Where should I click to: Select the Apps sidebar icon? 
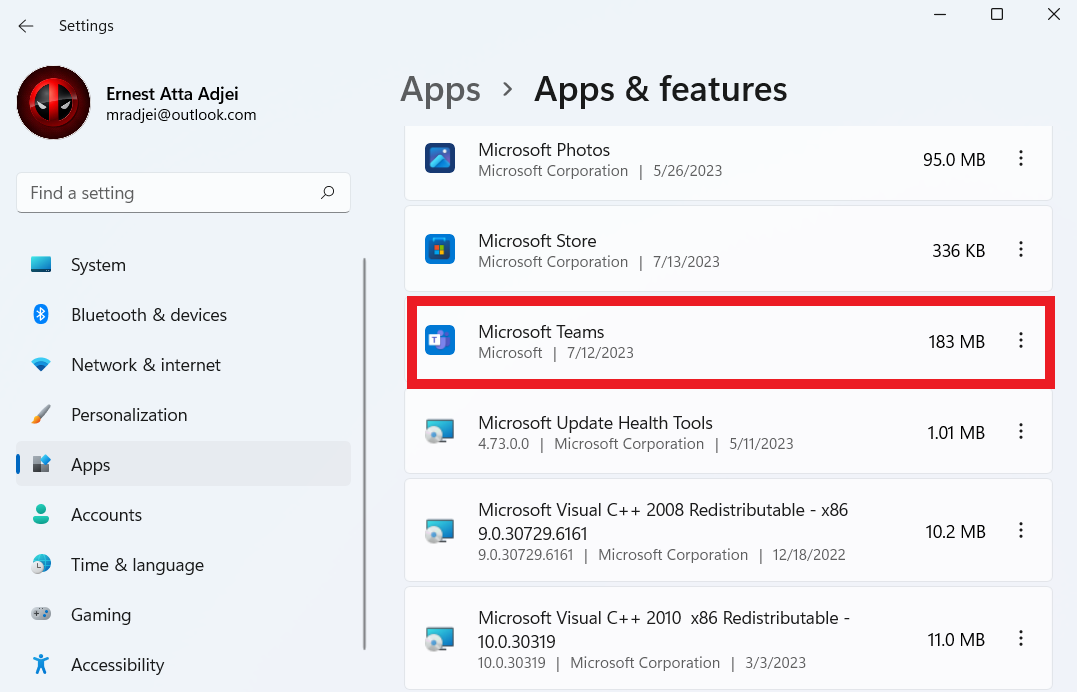41,465
